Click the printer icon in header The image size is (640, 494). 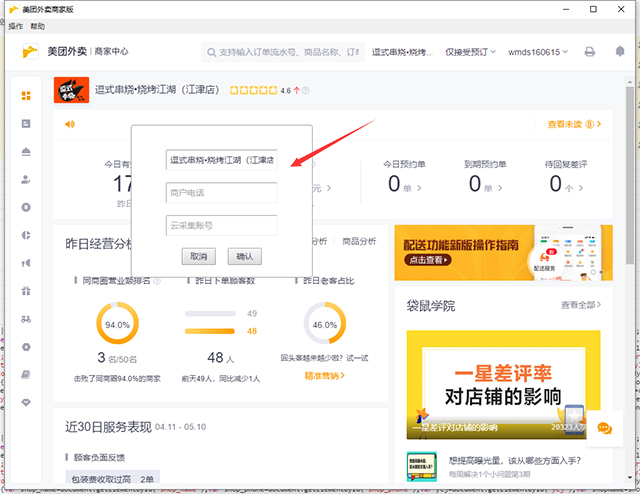click(x=590, y=52)
